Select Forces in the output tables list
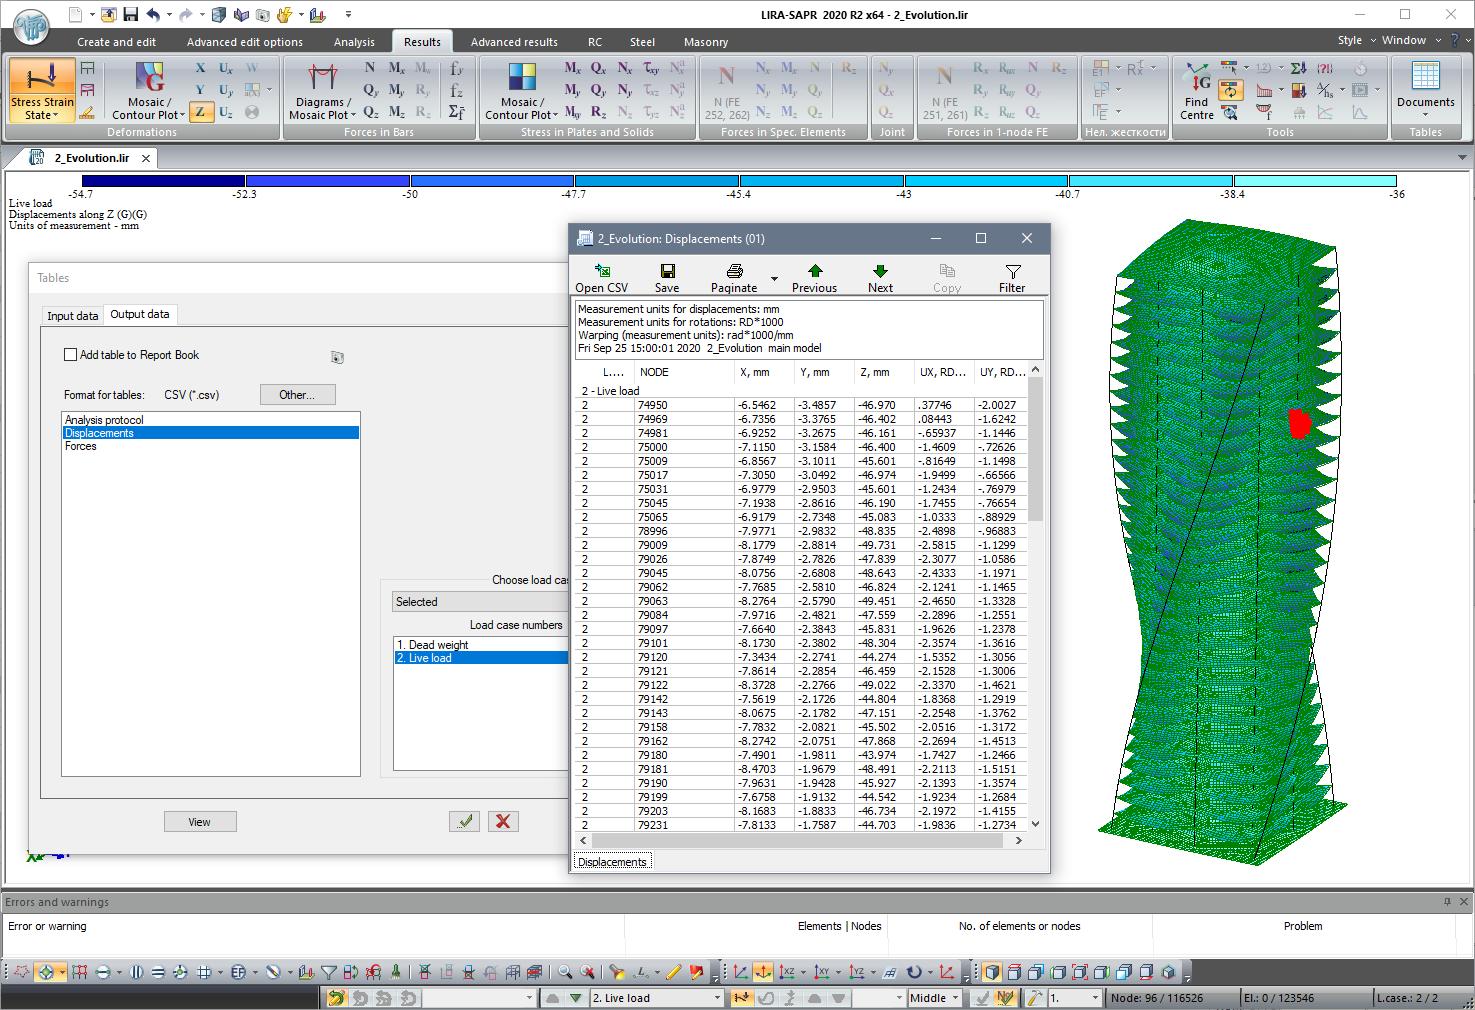This screenshot has width=1475, height=1010. coord(80,446)
